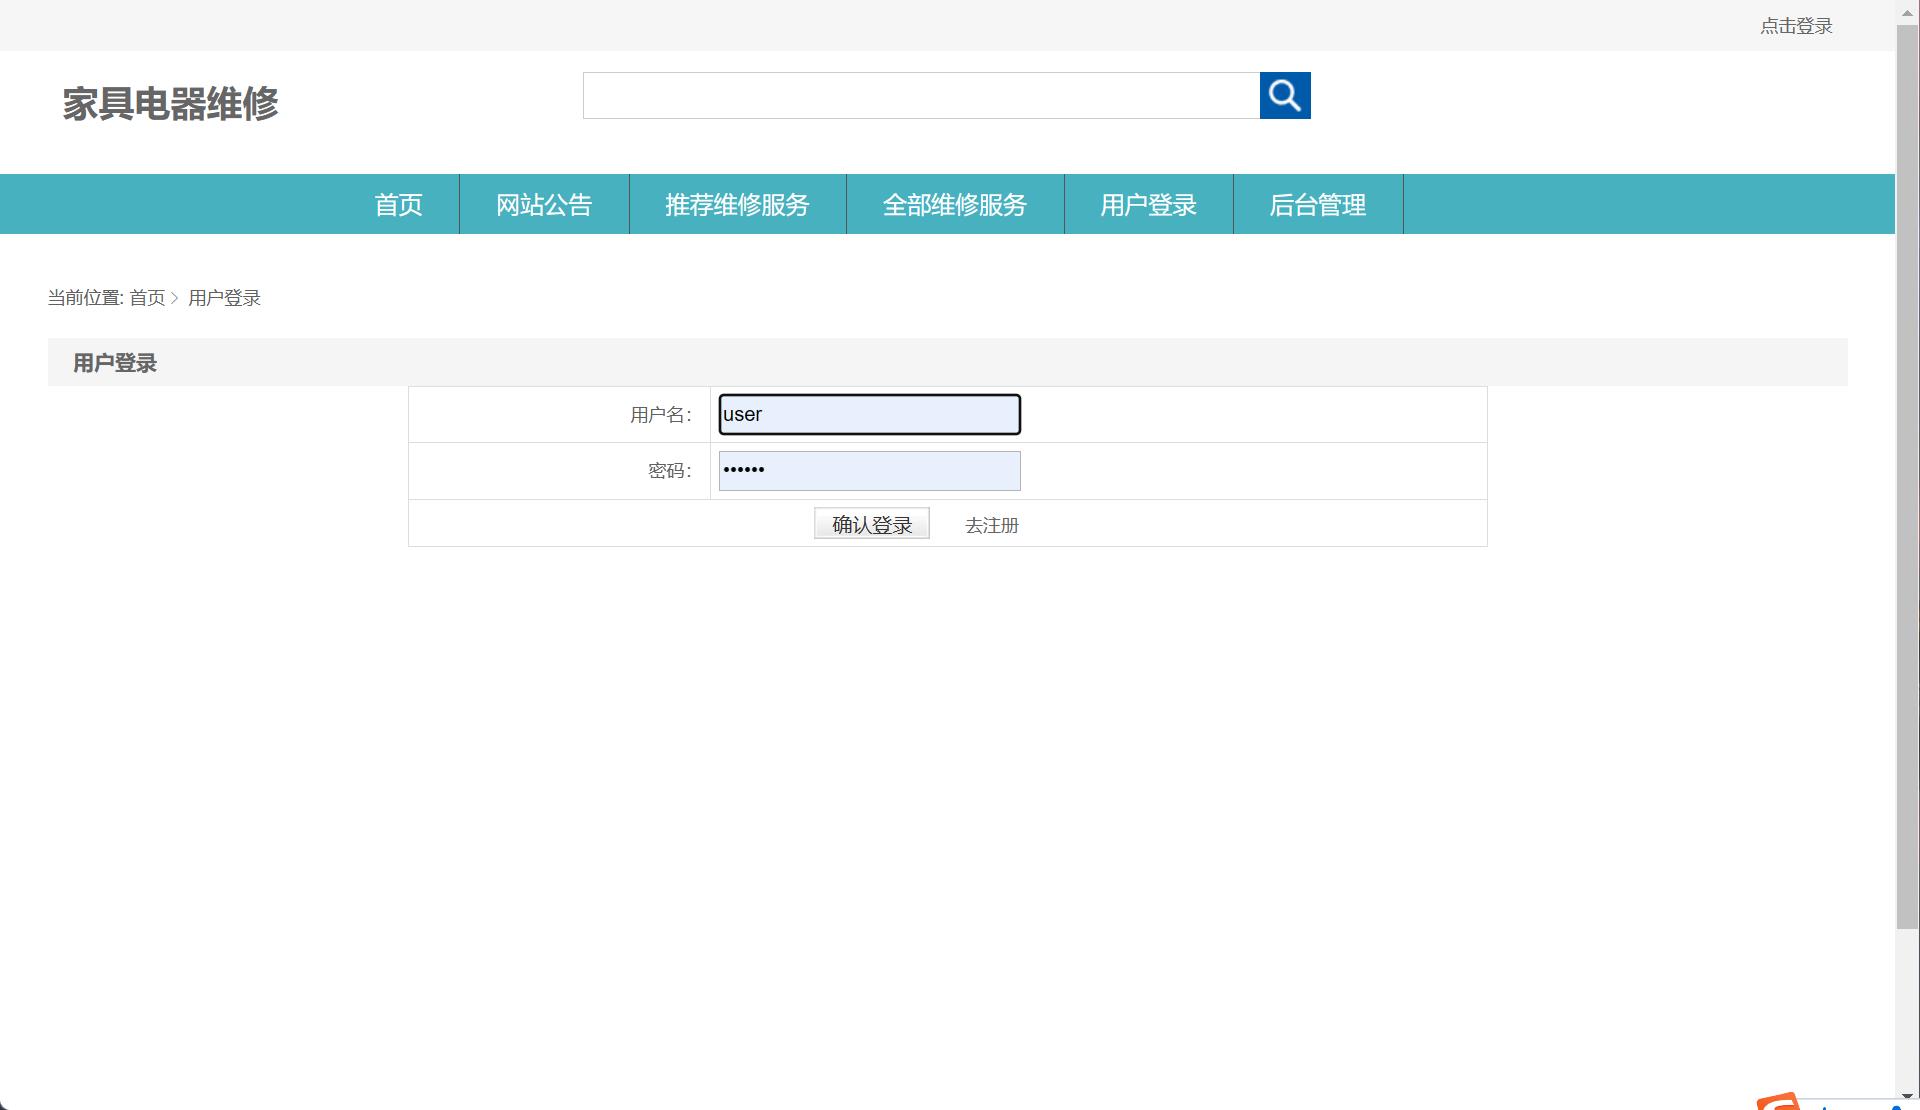Open the 网站公告 navigation tab
This screenshot has height=1110, width=1920.
click(x=543, y=204)
